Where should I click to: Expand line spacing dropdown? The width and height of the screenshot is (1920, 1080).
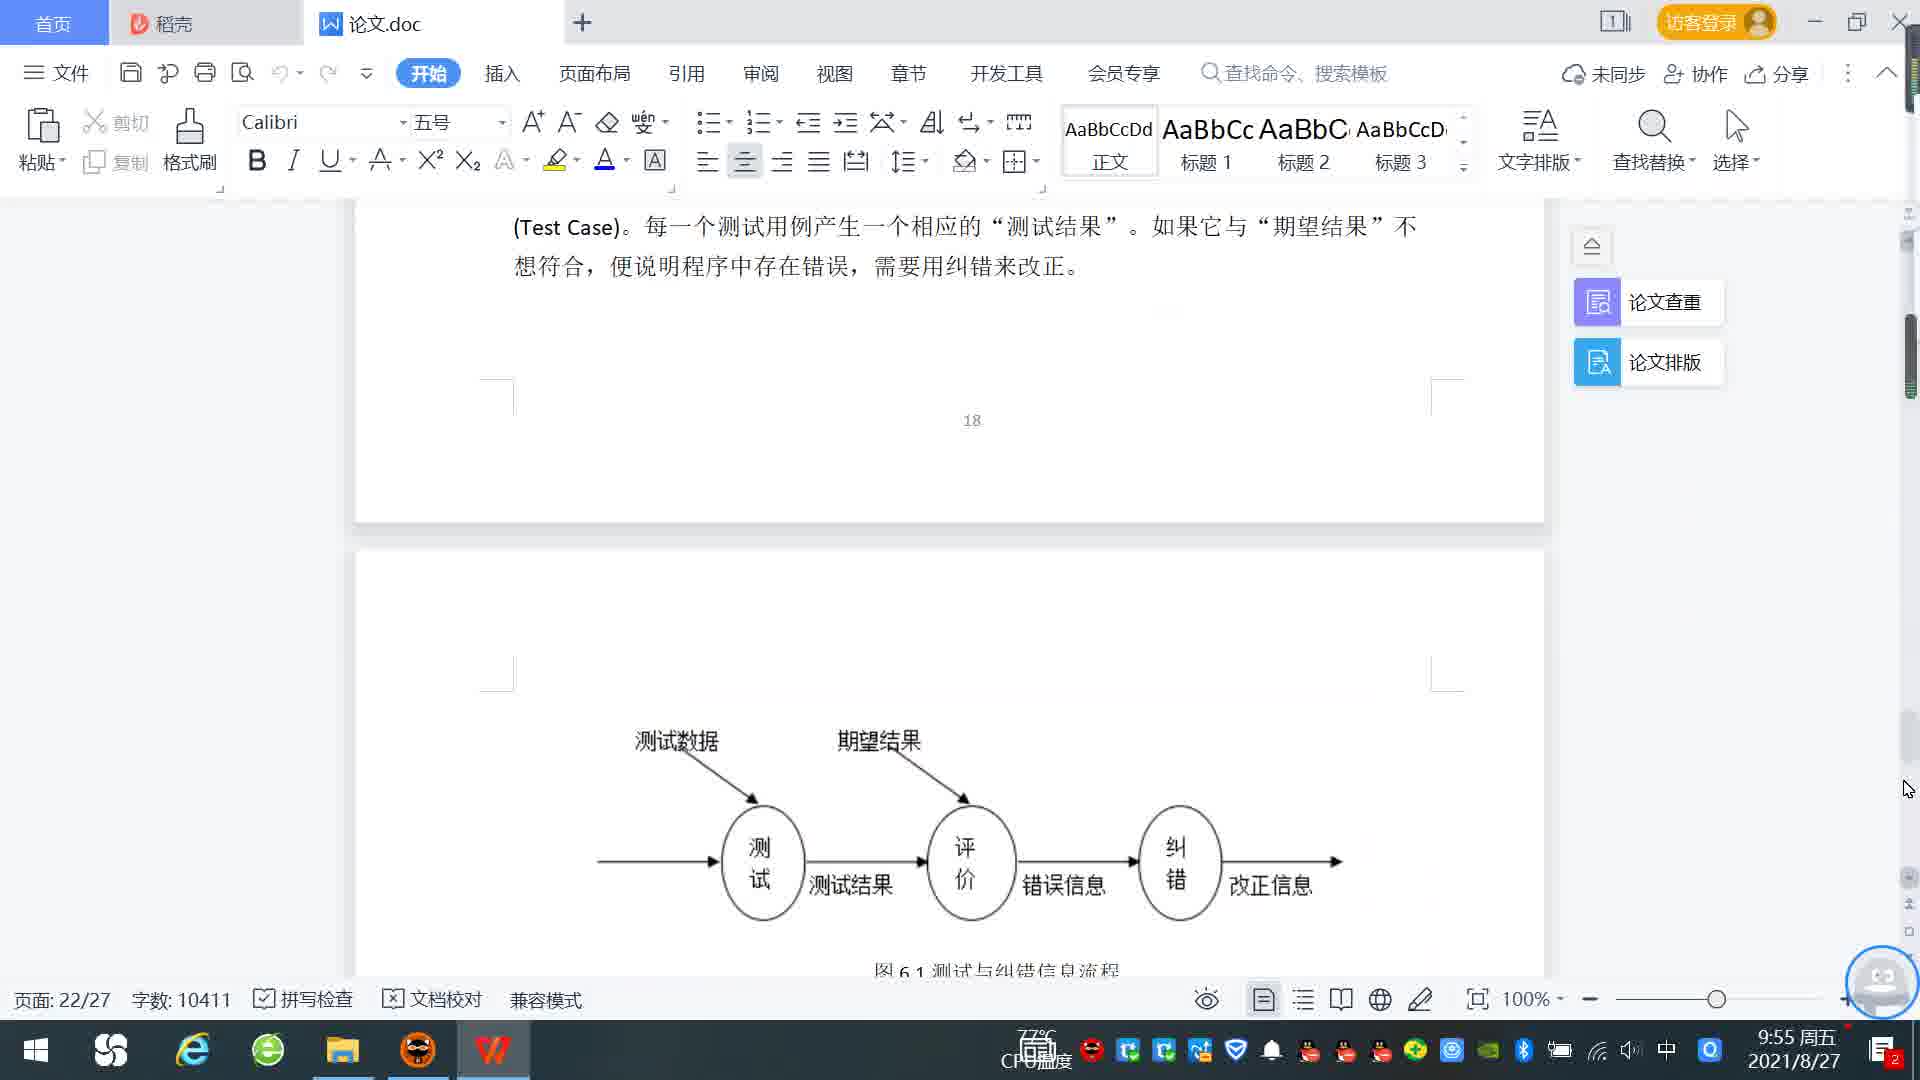pyautogui.click(x=926, y=161)
